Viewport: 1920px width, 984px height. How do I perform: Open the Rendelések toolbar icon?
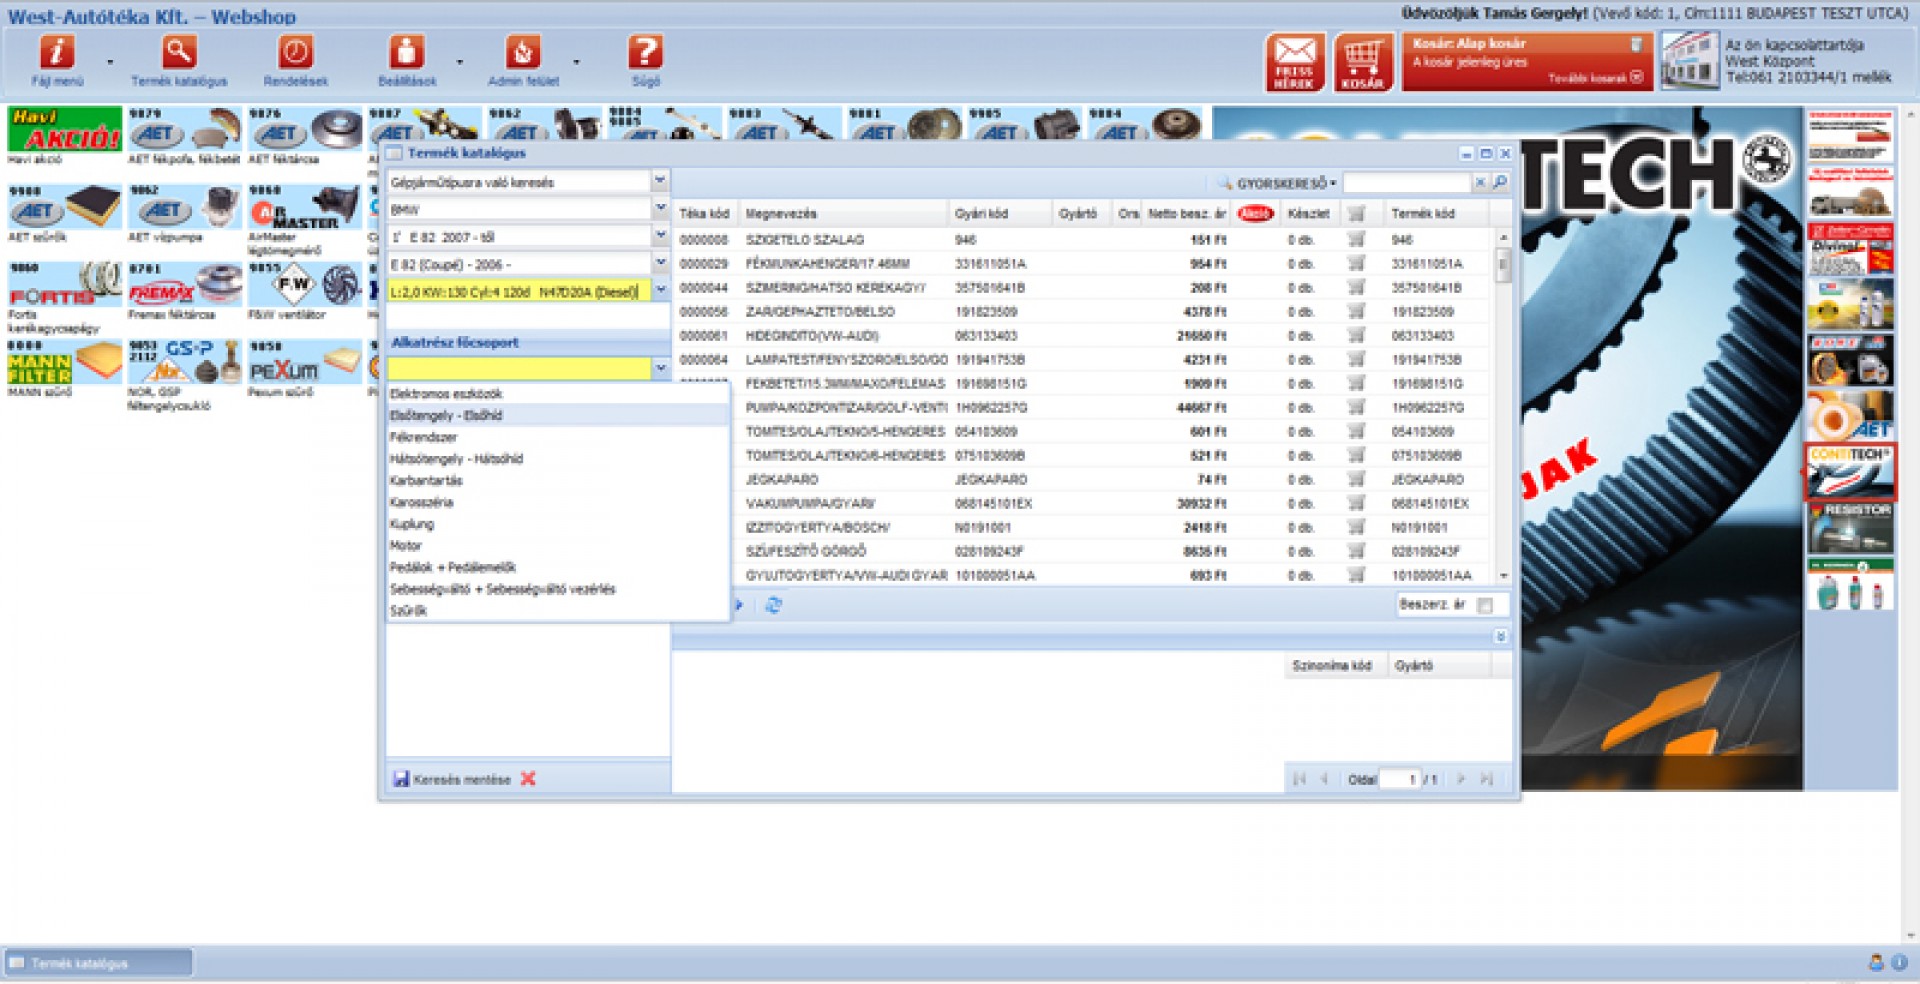tap(296, 52)
